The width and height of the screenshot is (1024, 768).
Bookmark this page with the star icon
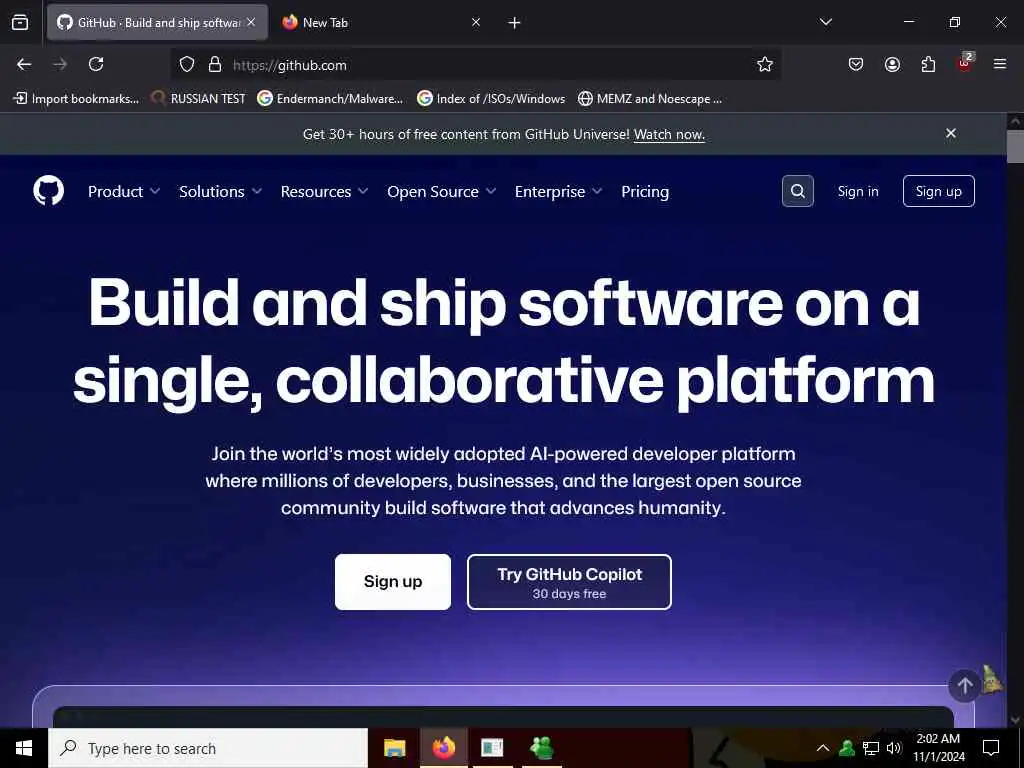point(765,64)
